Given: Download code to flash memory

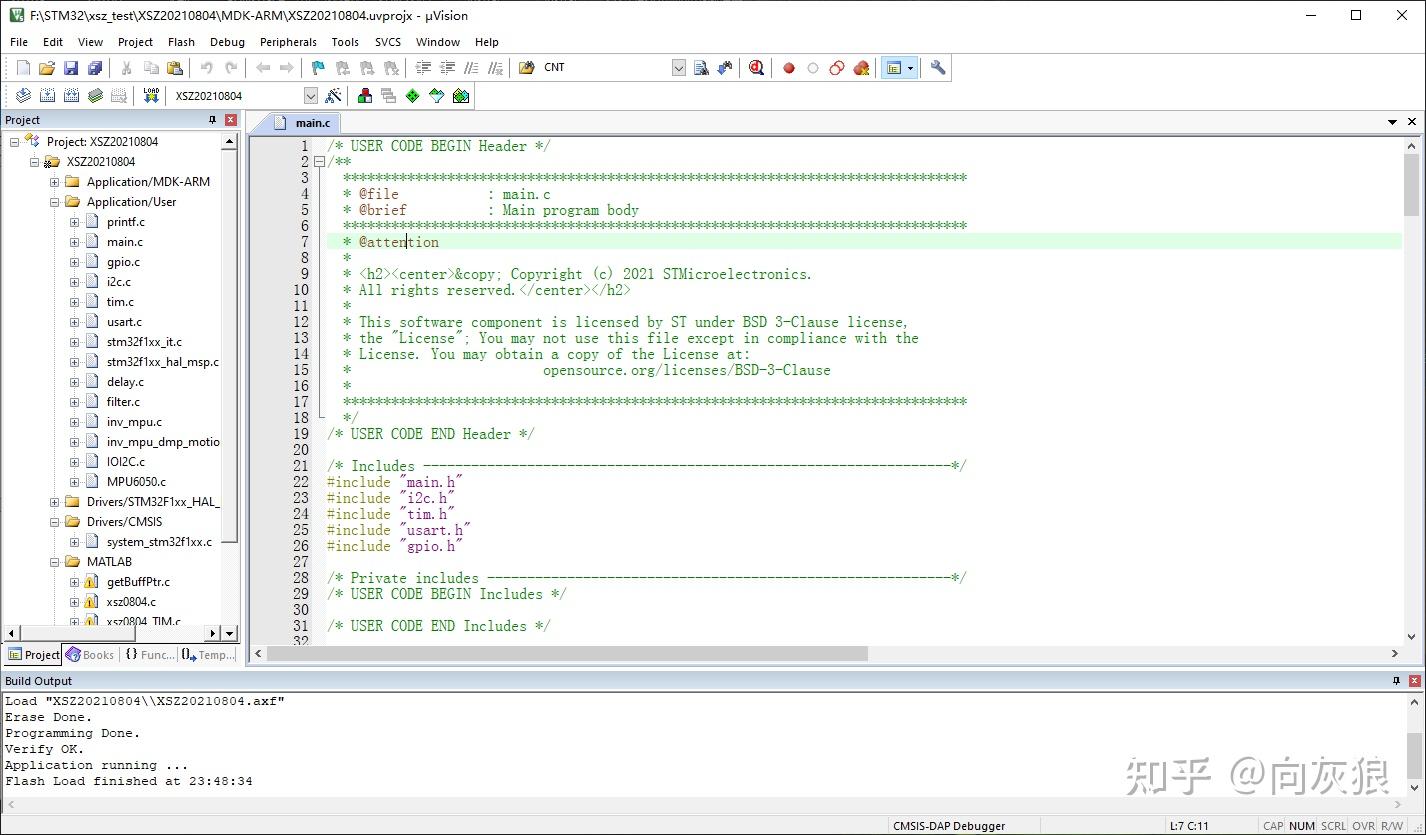Looking at the screenshot, I should 150,95.
